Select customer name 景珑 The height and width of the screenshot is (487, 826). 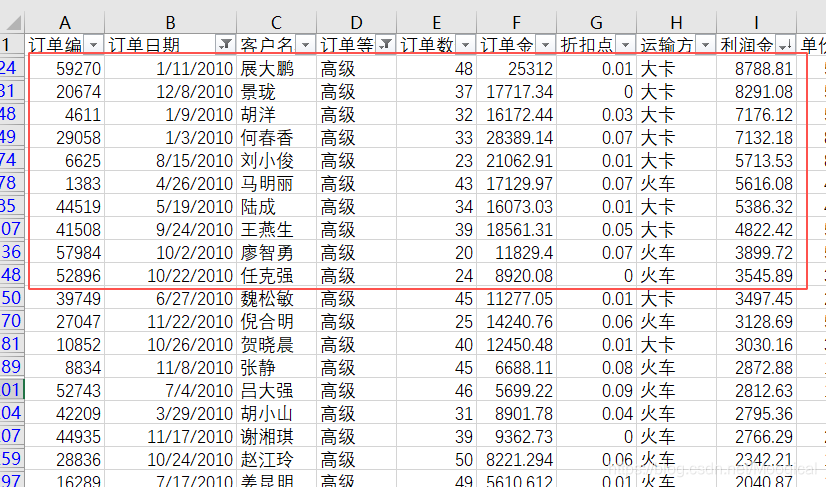(x=258, y=92)
